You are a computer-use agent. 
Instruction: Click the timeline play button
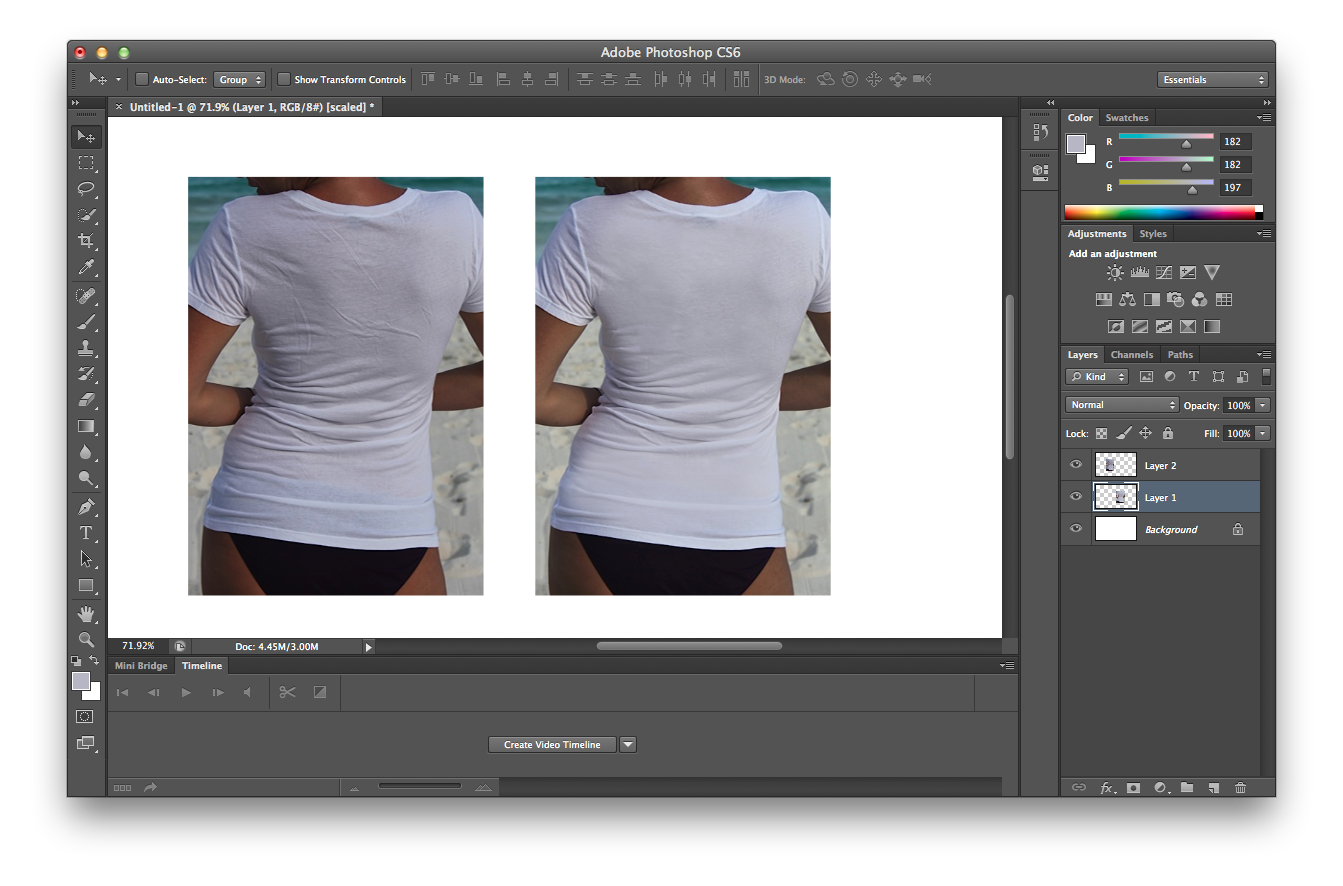point(186,692)
